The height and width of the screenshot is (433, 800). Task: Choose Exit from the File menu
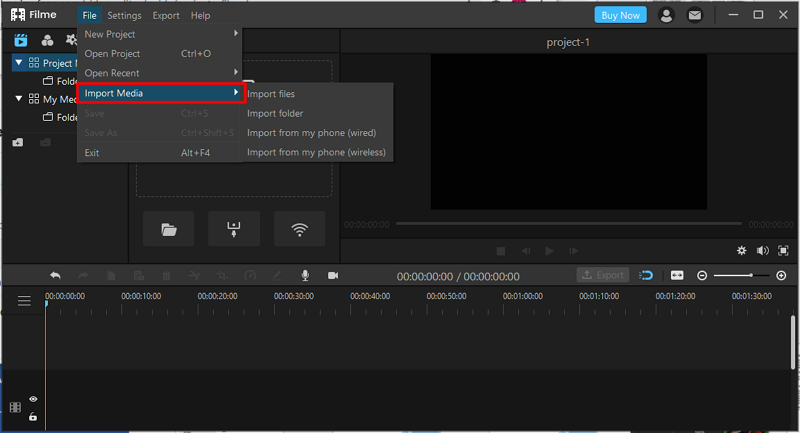click(159, 152)
